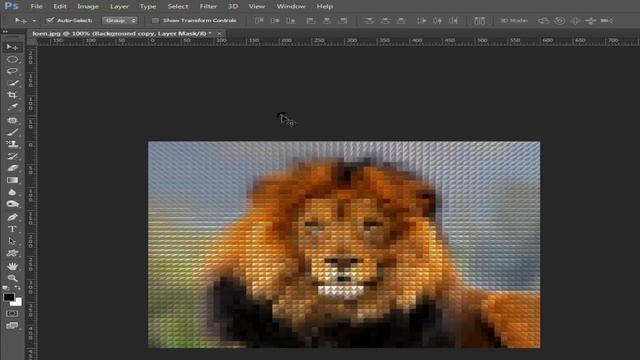Select the Horizontal Type tool
The image size is (640, 360).
click(x=12, y=229)
